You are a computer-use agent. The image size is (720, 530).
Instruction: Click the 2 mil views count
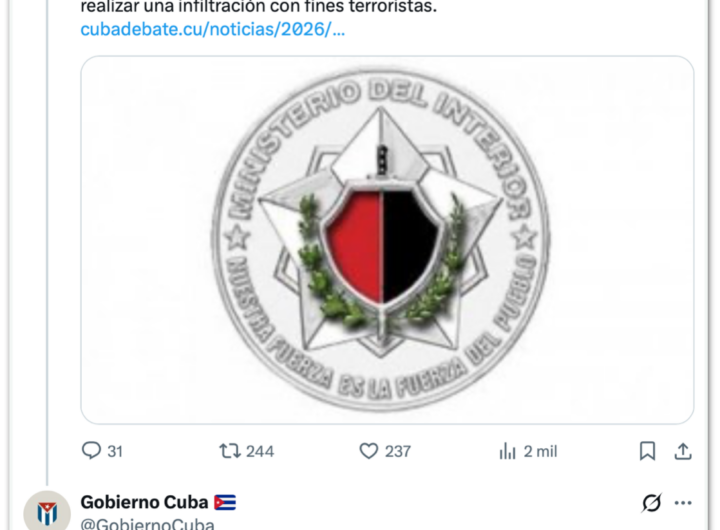coord(540,451)
